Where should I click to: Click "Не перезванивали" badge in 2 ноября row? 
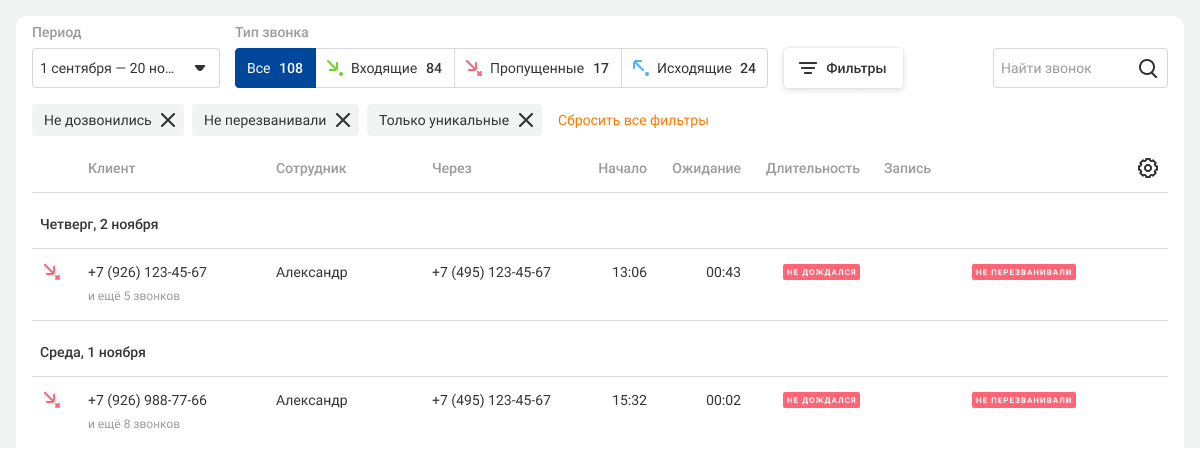[1024, 272]
